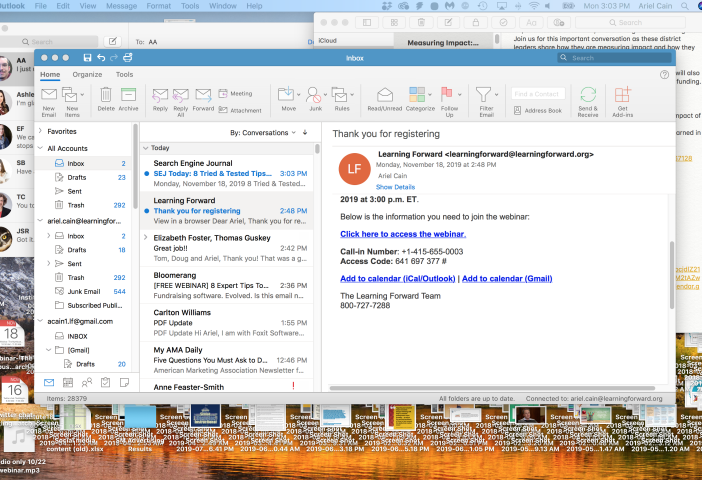Click Show Details under sender
Screen dimensions: 702x480
pos(395,187)
